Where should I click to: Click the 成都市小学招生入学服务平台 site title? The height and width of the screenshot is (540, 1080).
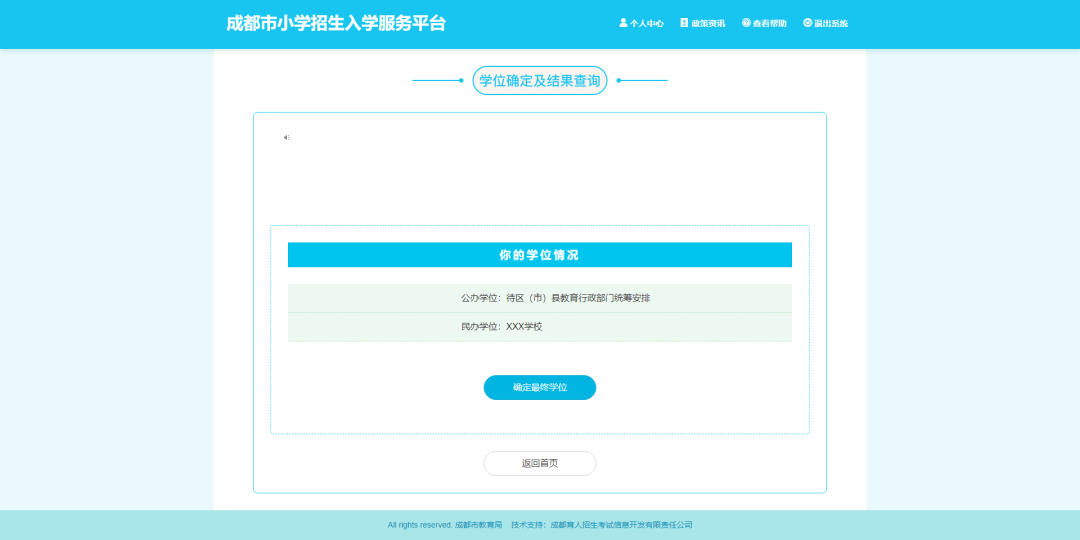tap(336, 23)
